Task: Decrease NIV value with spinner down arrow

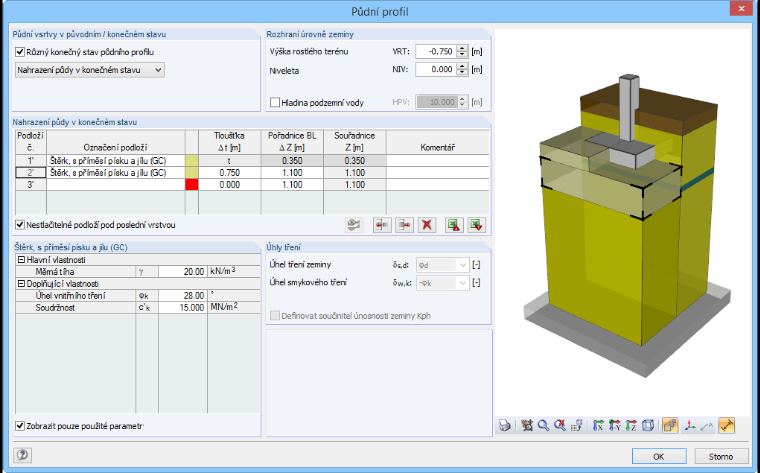Action: 462,73
